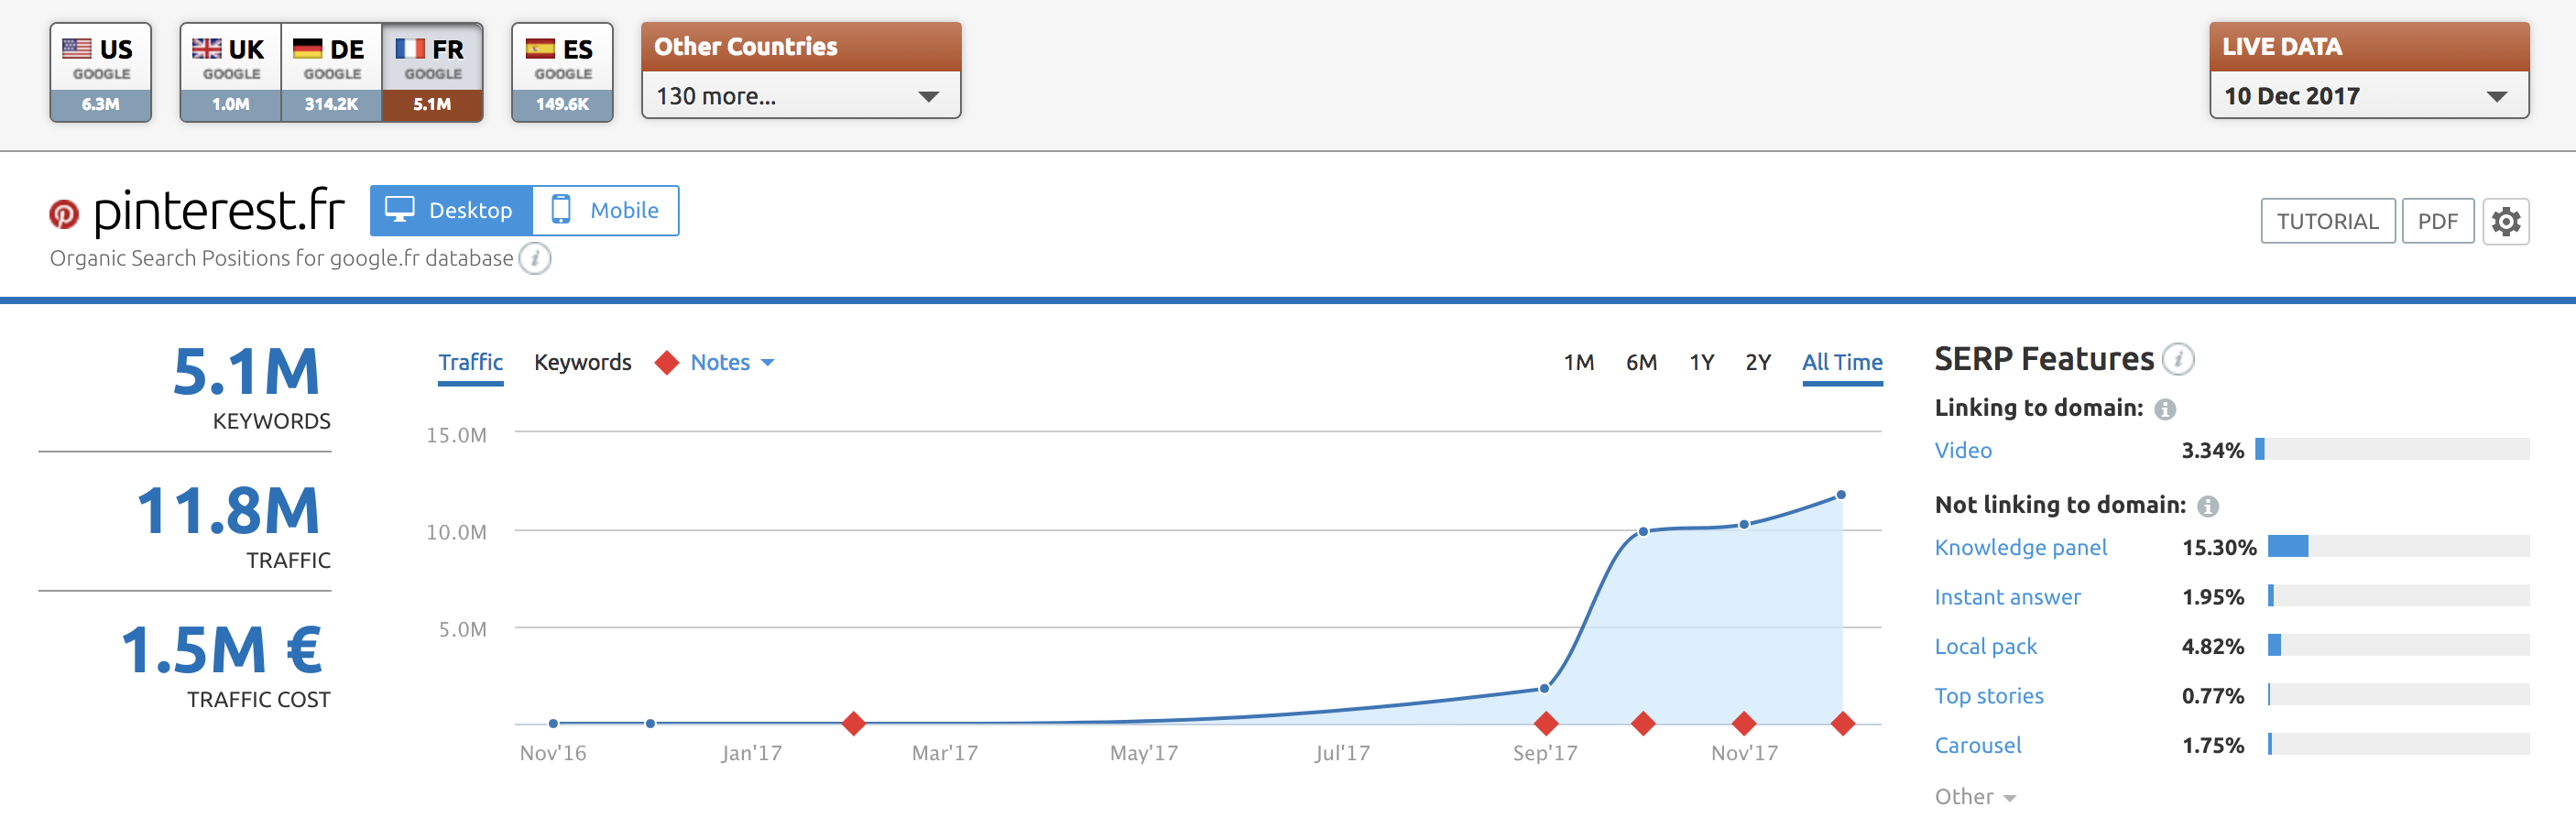
Task: Click the pinterest.fr domain title
Action: pyautogui.click(x=219, y=211)
